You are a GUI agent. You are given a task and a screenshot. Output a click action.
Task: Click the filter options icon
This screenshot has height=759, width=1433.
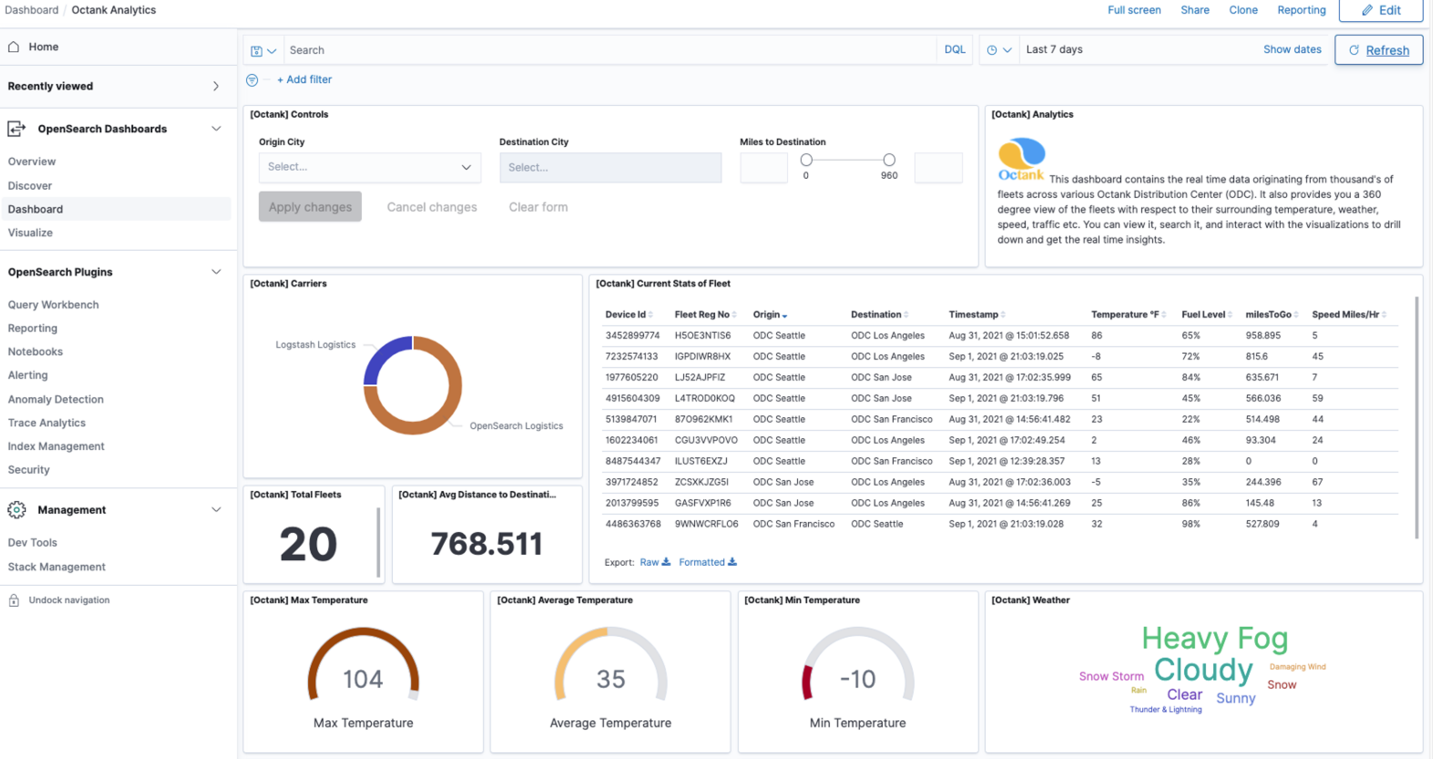[x=252, y=80]
